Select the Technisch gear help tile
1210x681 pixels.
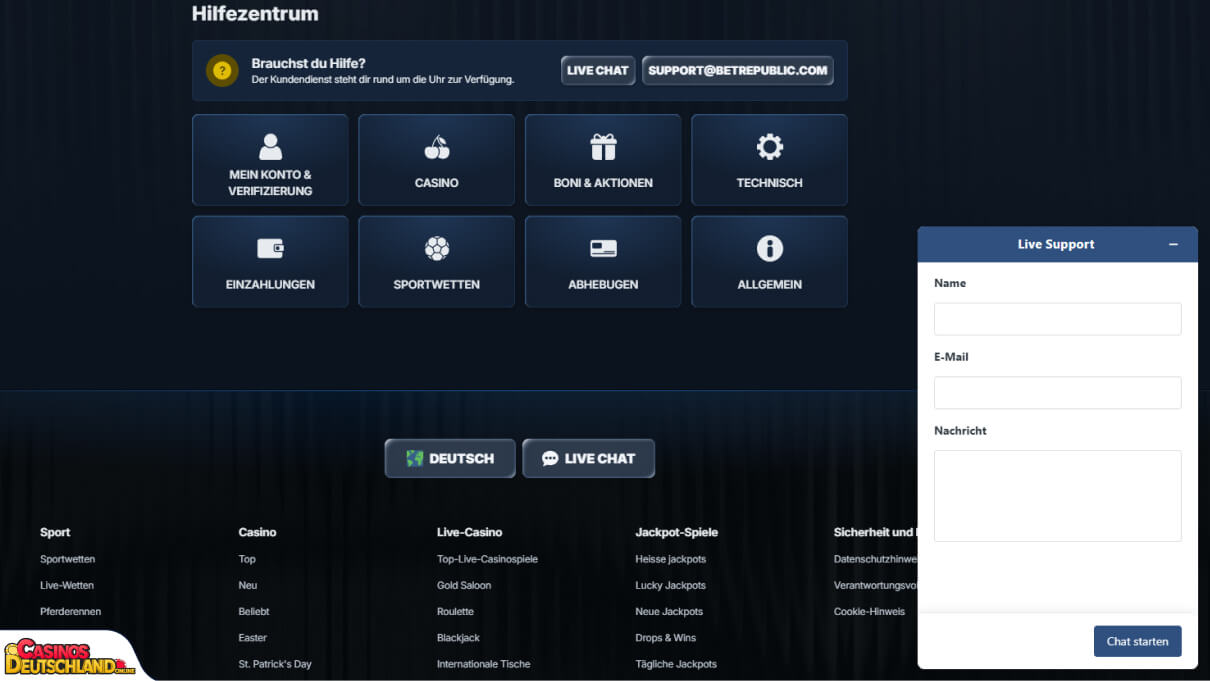(769, 160)
